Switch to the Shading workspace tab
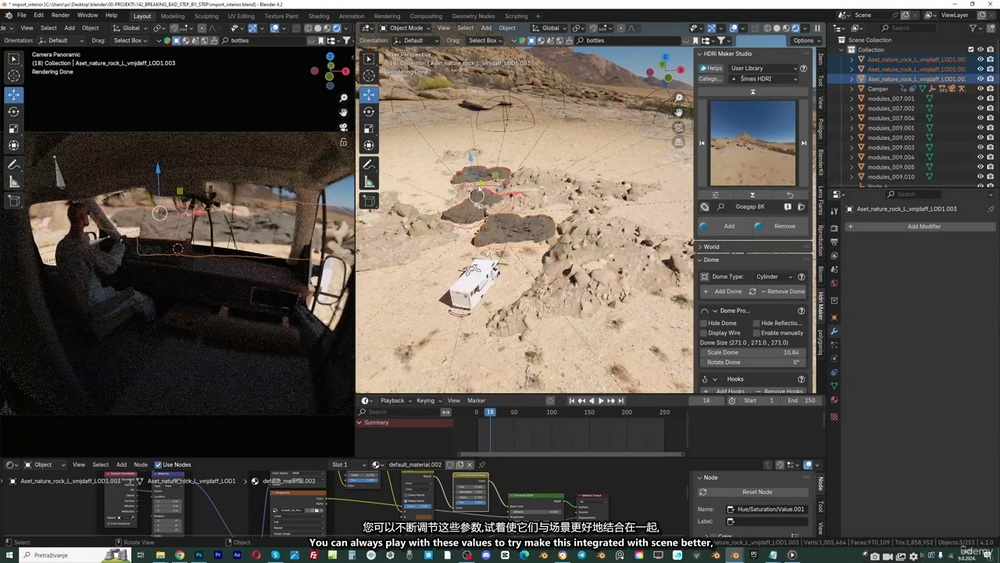The image size is (1000, 563). [319, 16]
